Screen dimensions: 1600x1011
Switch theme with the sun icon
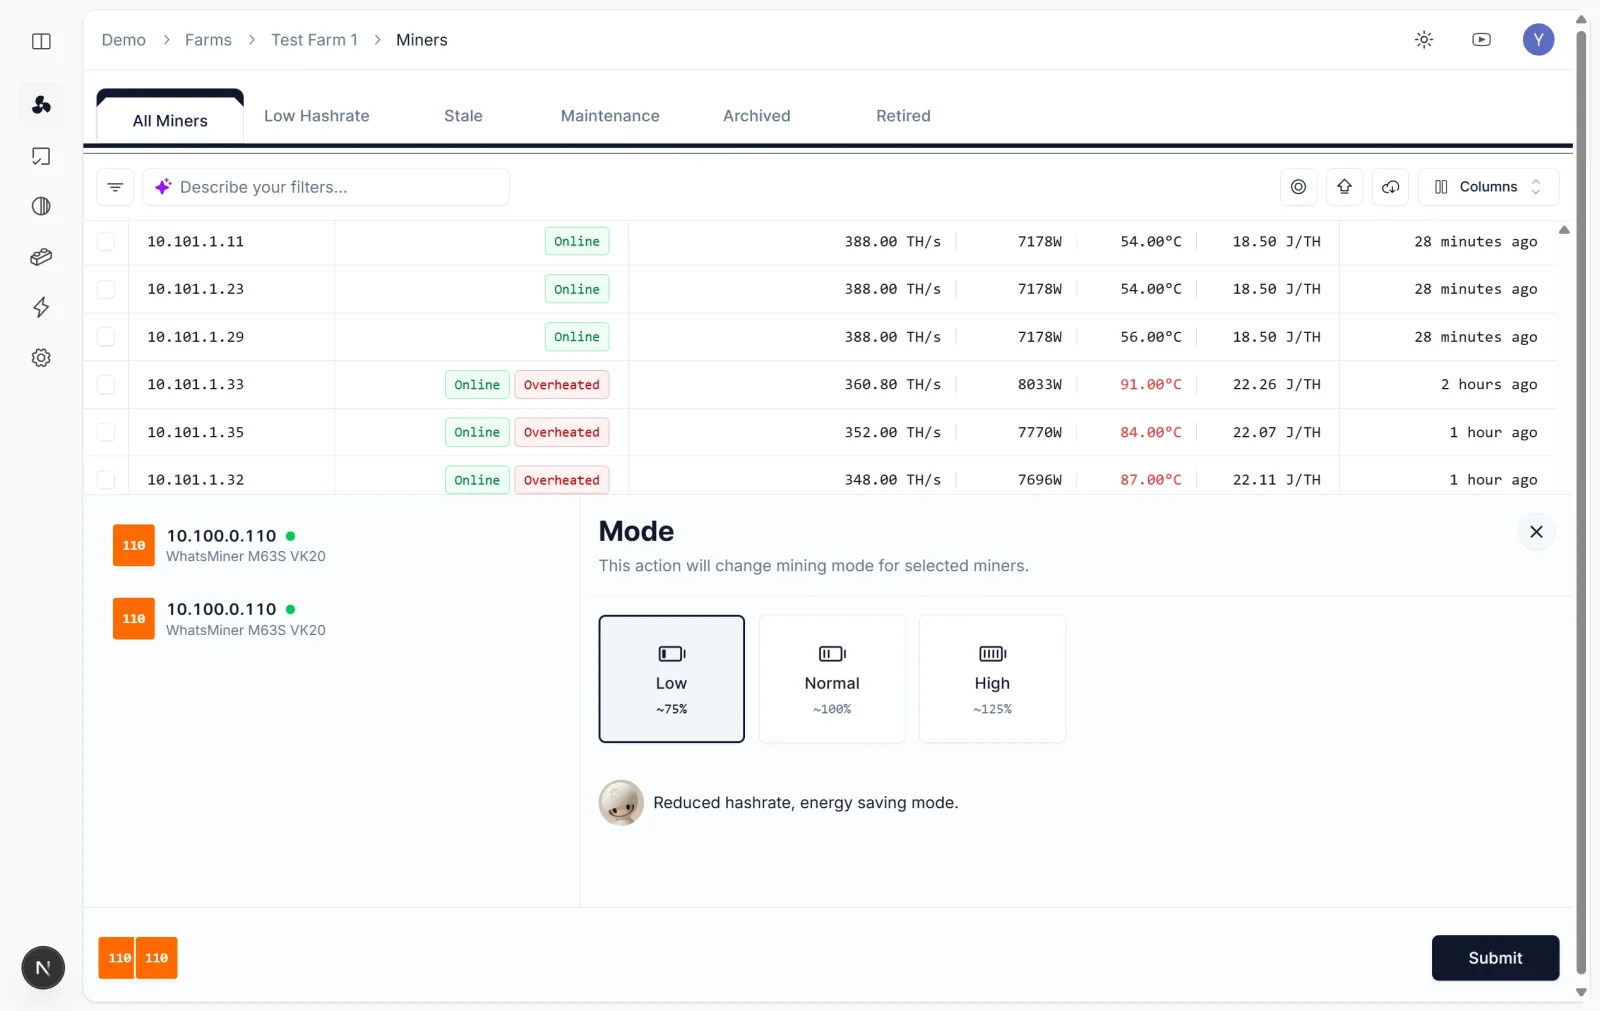coord(1424,40)
